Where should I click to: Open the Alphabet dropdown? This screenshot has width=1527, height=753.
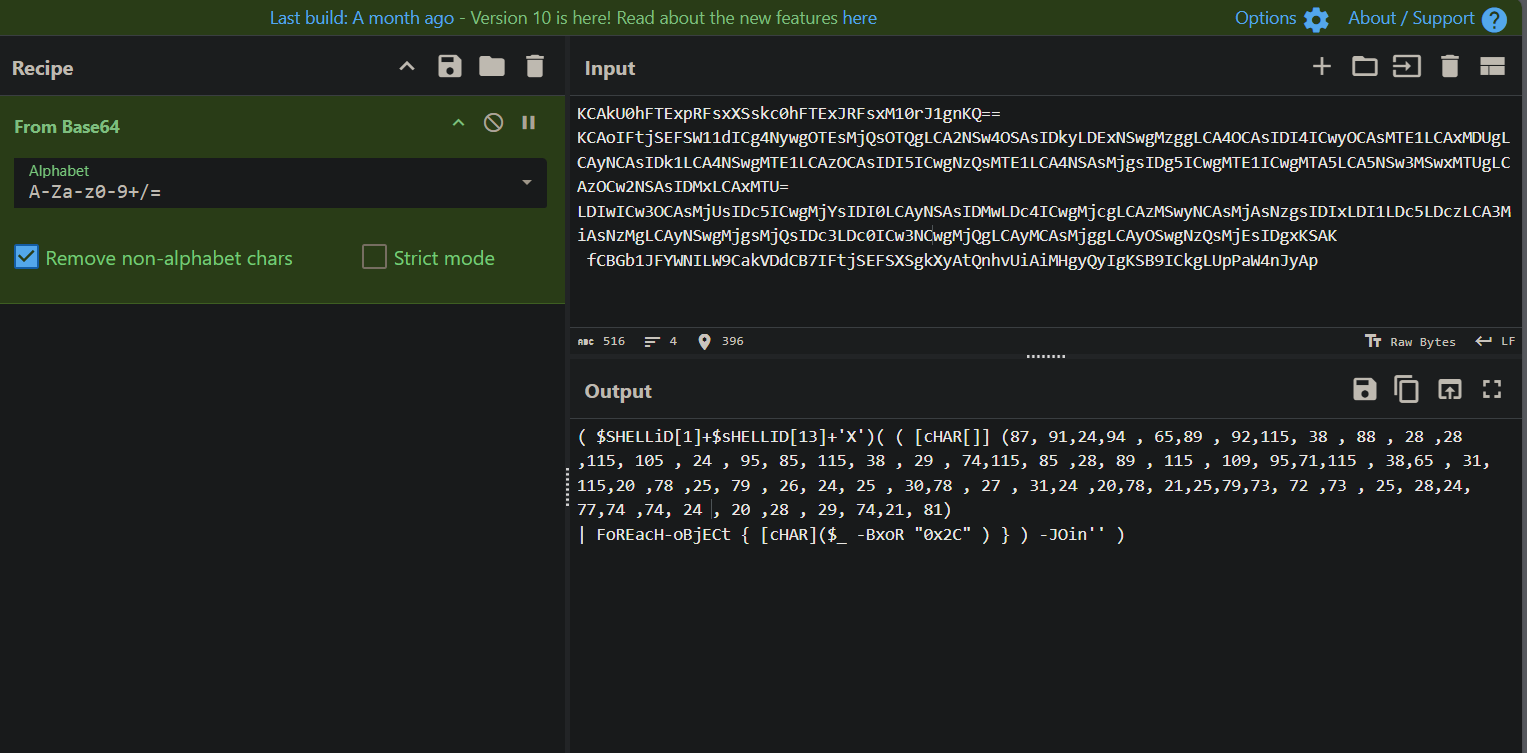(526, 183)
